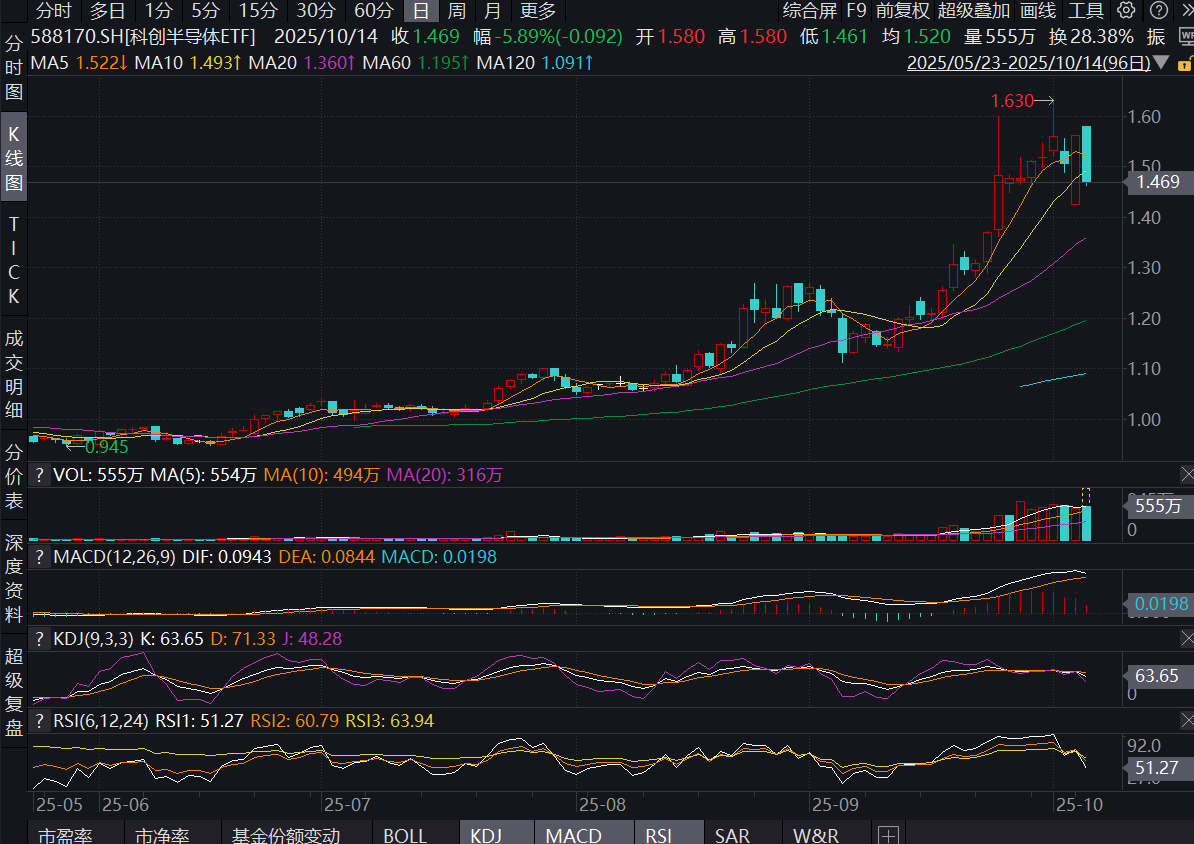The height and width of the screenshot is (844, 1194).
Task: Open the 更多 periods dropdown
Action: point(538,11)
